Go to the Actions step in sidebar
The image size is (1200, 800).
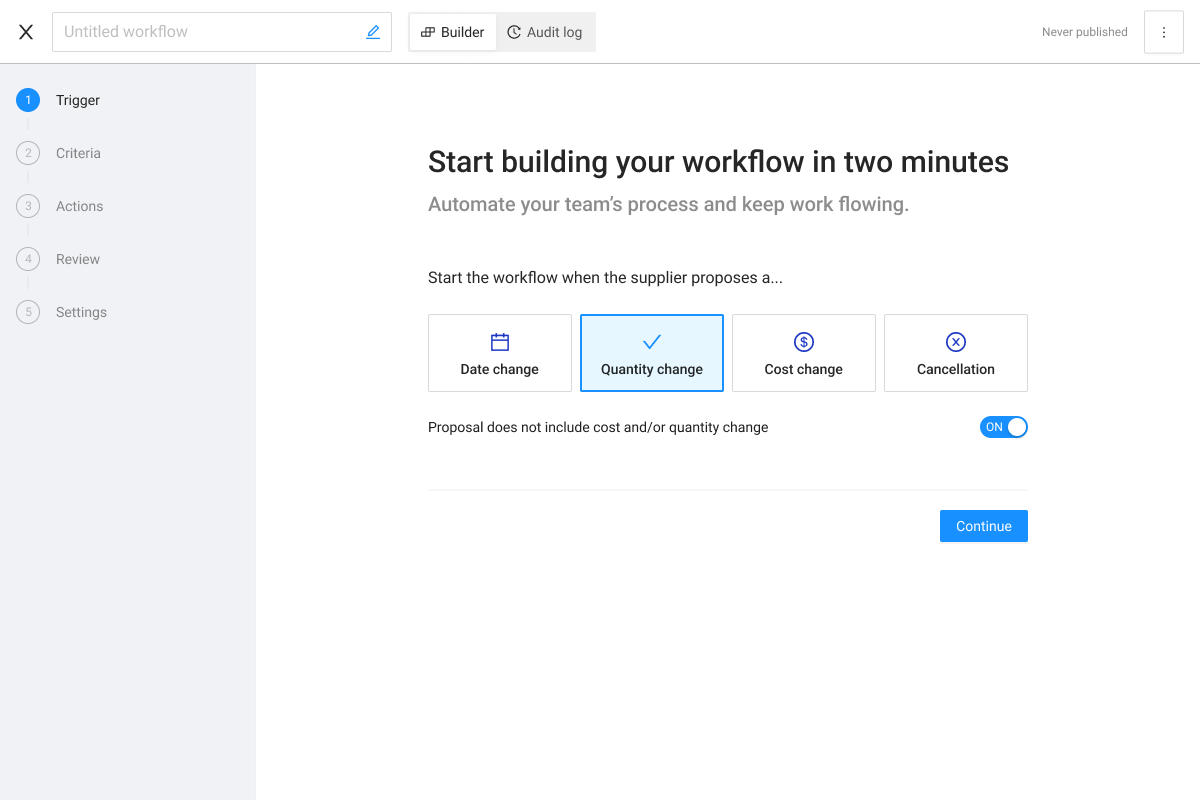coord(79,206)
